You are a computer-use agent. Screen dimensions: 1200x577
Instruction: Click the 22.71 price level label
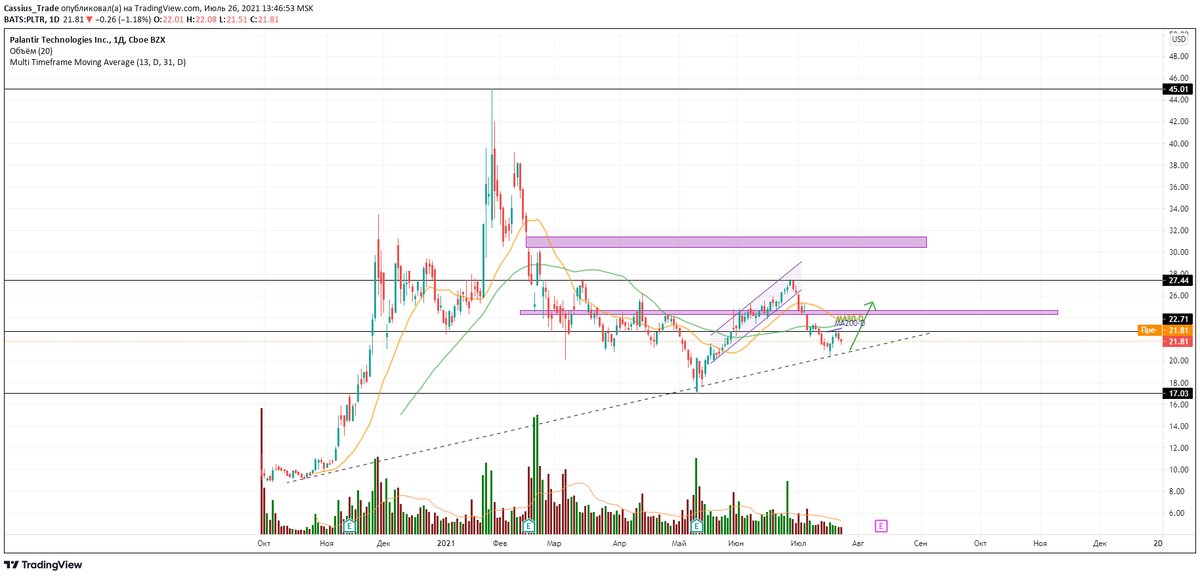pos(1177,320)
